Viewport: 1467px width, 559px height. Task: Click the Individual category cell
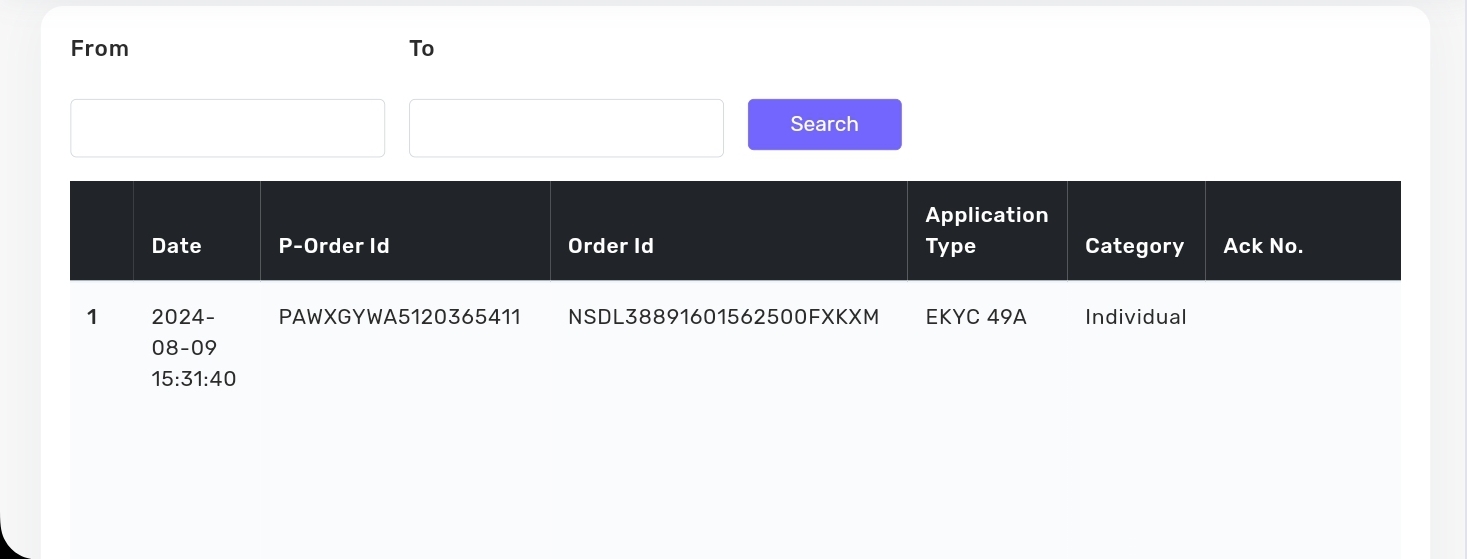coord(1135,318)
